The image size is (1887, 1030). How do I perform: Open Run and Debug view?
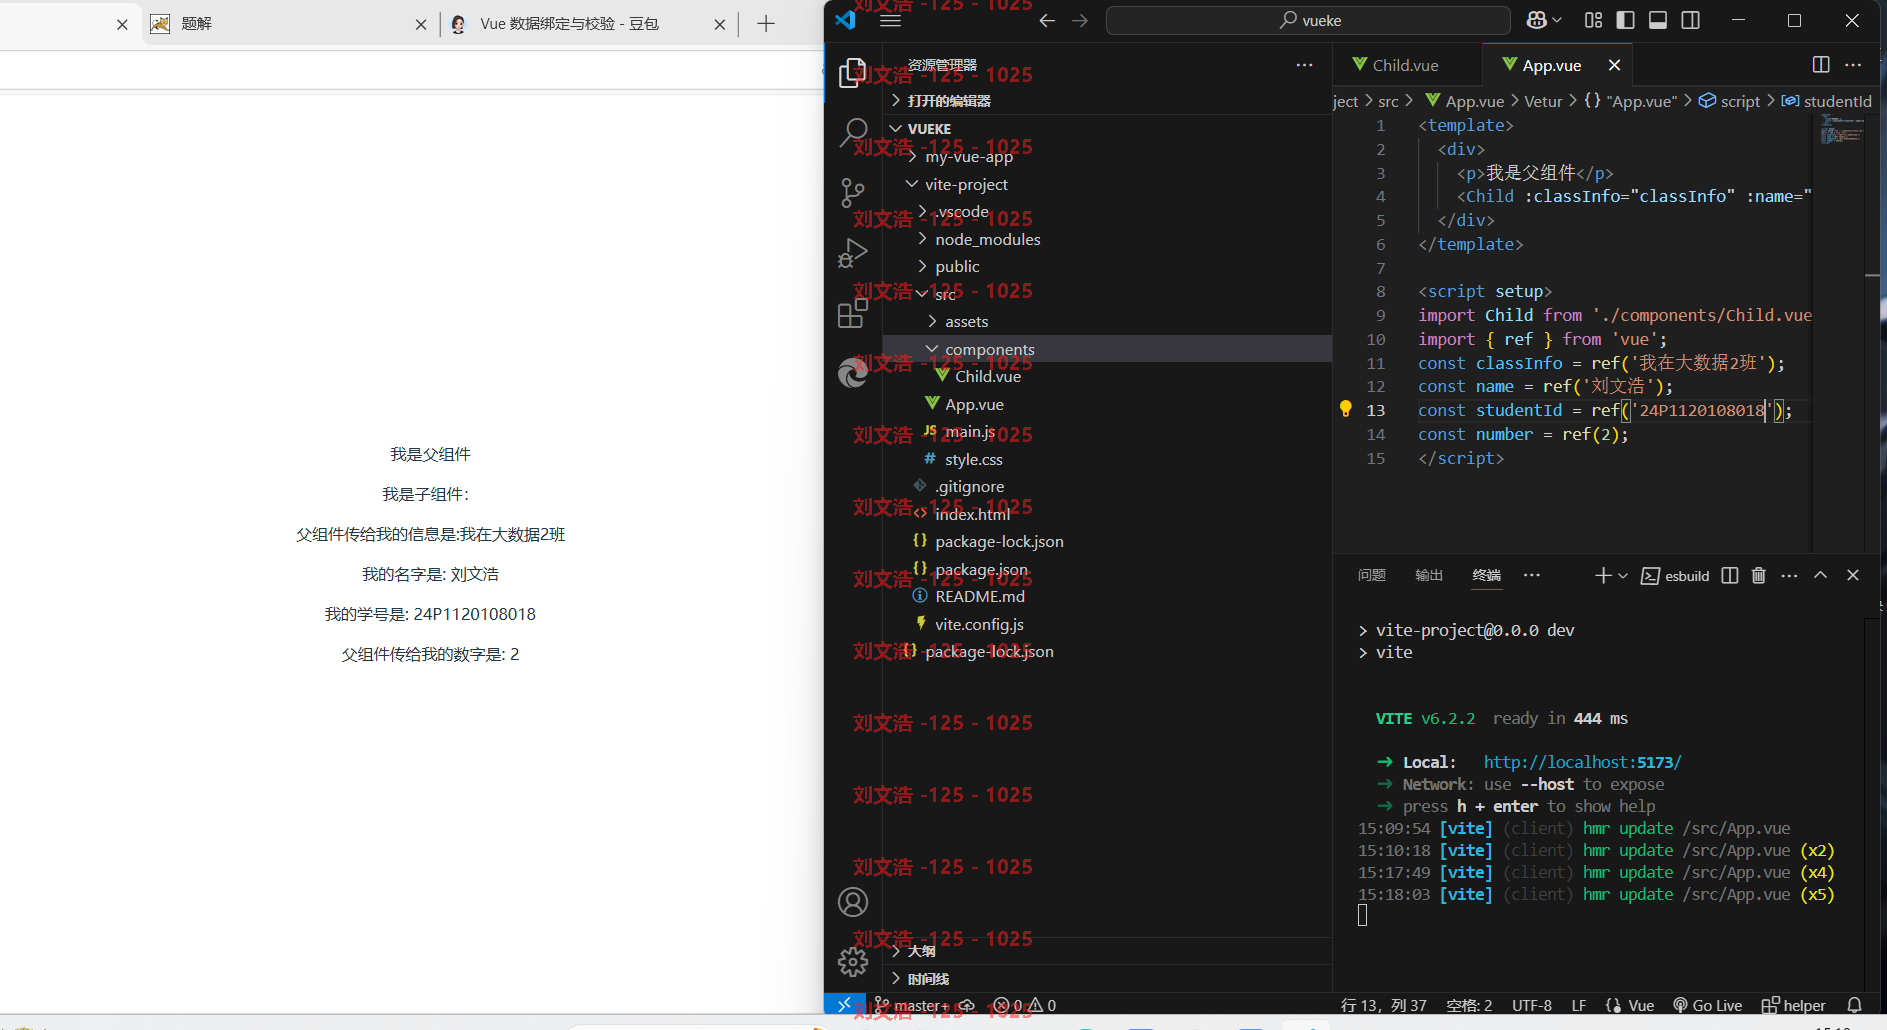852,254
